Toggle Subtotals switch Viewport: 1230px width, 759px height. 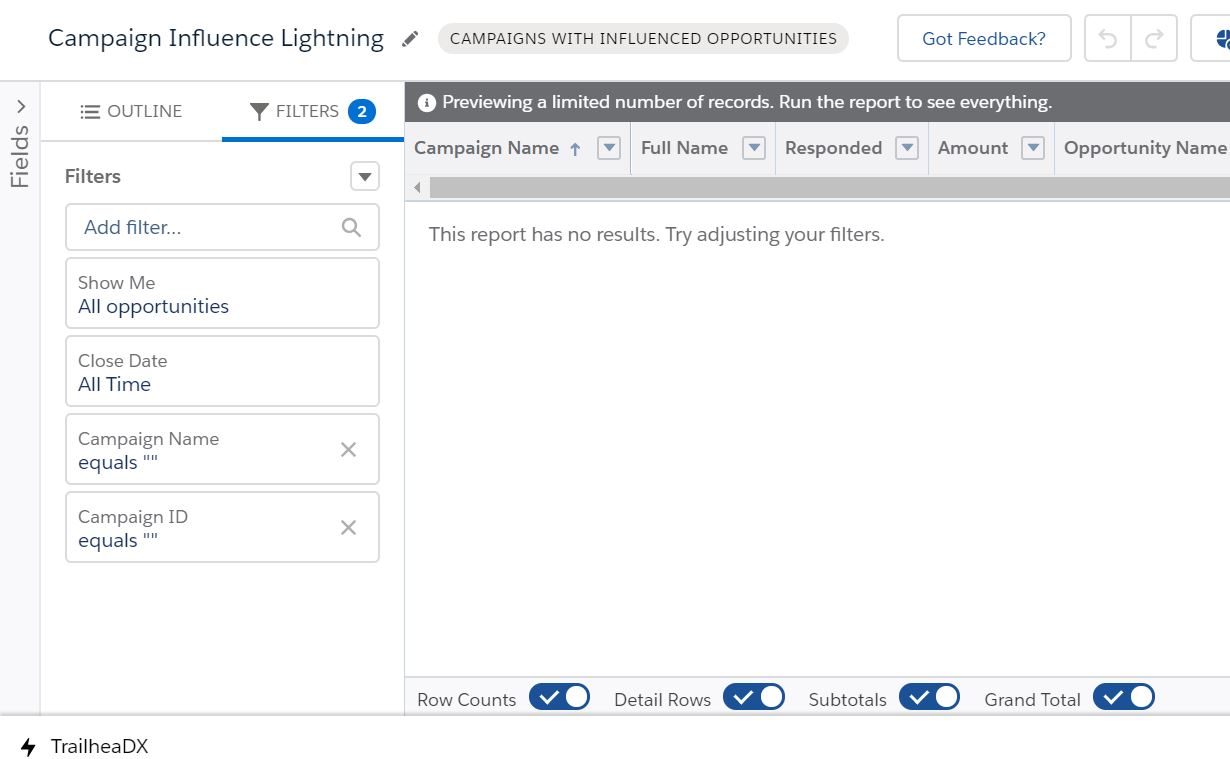point(929,697)
